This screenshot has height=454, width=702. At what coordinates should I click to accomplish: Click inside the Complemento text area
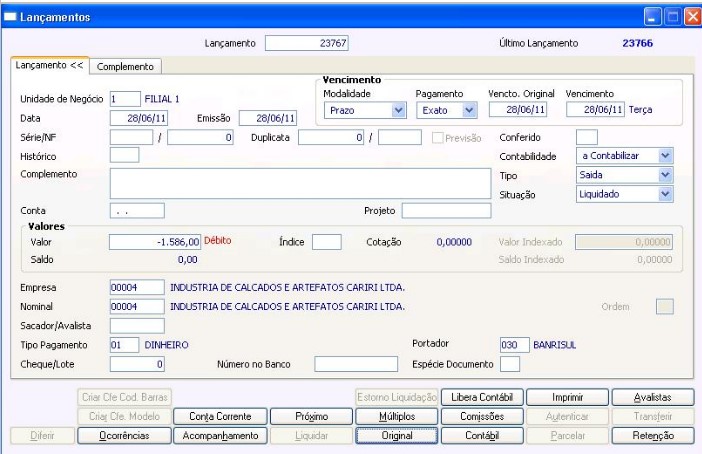coord(300,184)
